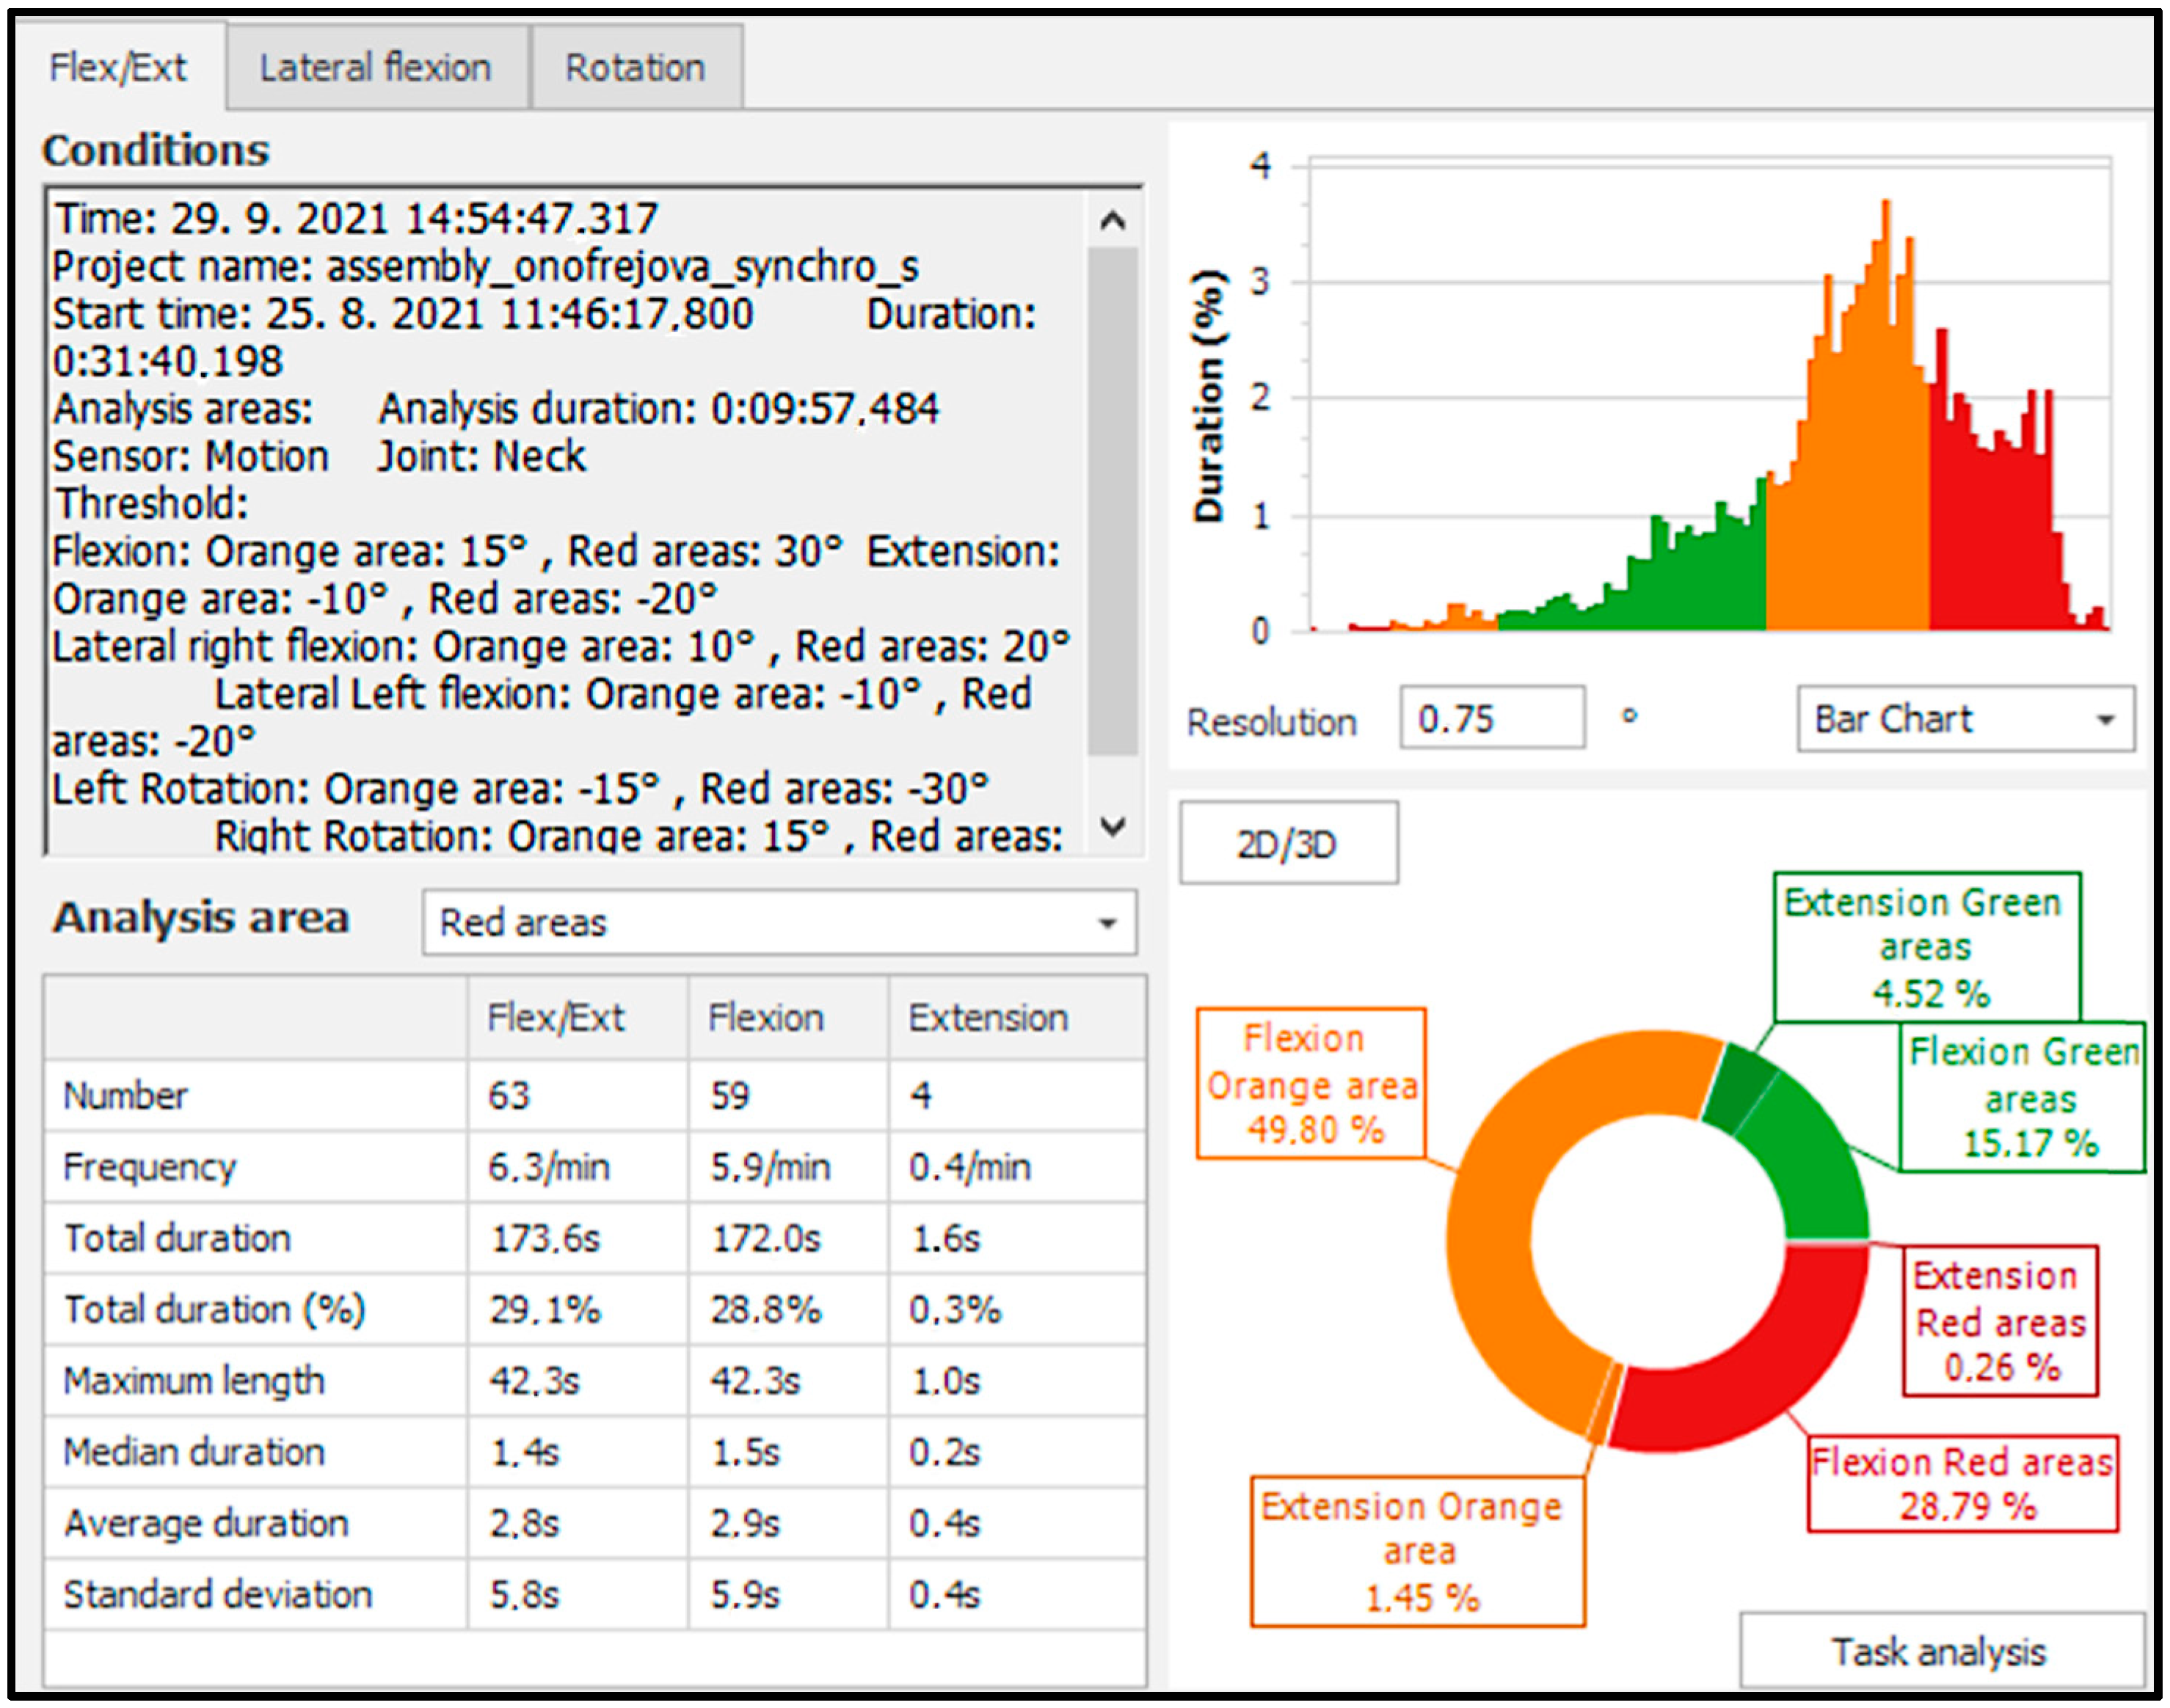
Task: Click scroll down arrow in Conditions box
Action: pyautogui.click(x=1113, y=827)
